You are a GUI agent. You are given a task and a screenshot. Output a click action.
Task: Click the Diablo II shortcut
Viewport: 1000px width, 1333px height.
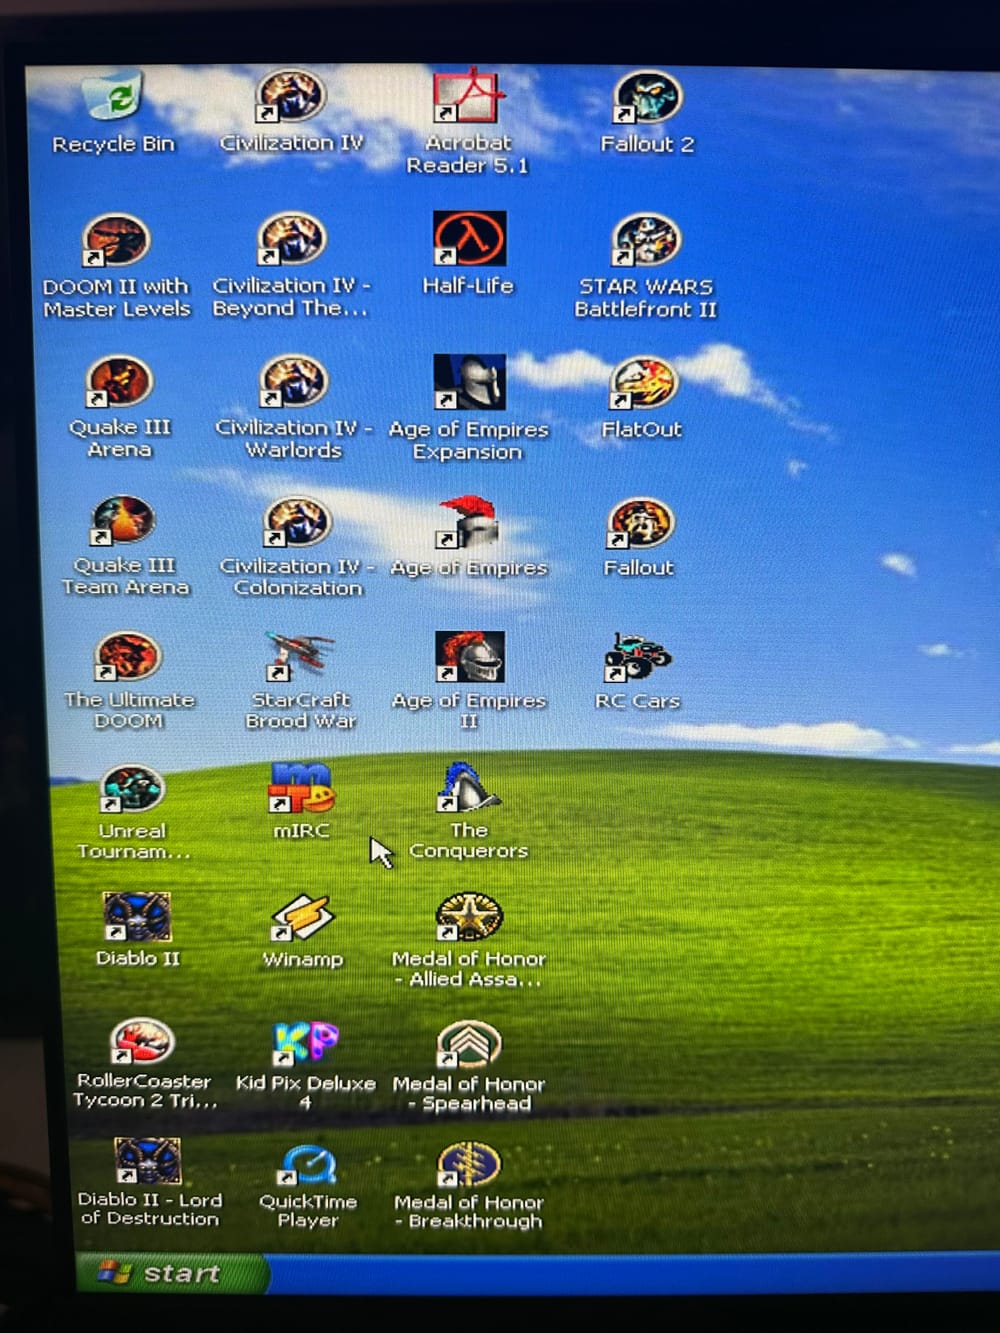(137, 918)
